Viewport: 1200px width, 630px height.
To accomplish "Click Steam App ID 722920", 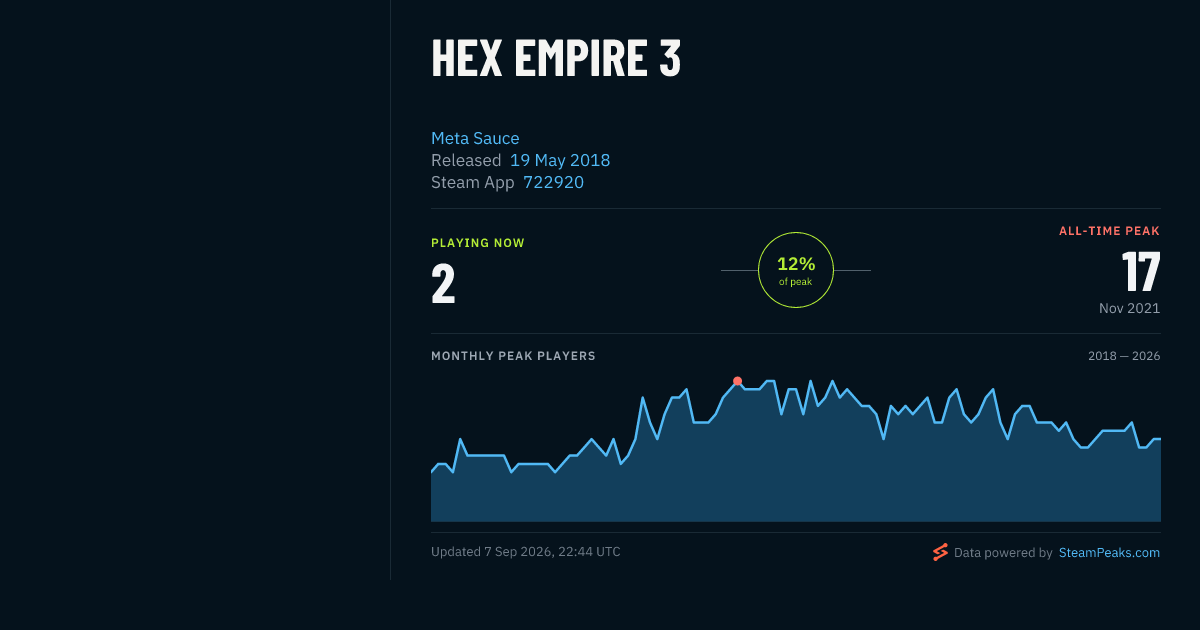I will coord(553,182).
